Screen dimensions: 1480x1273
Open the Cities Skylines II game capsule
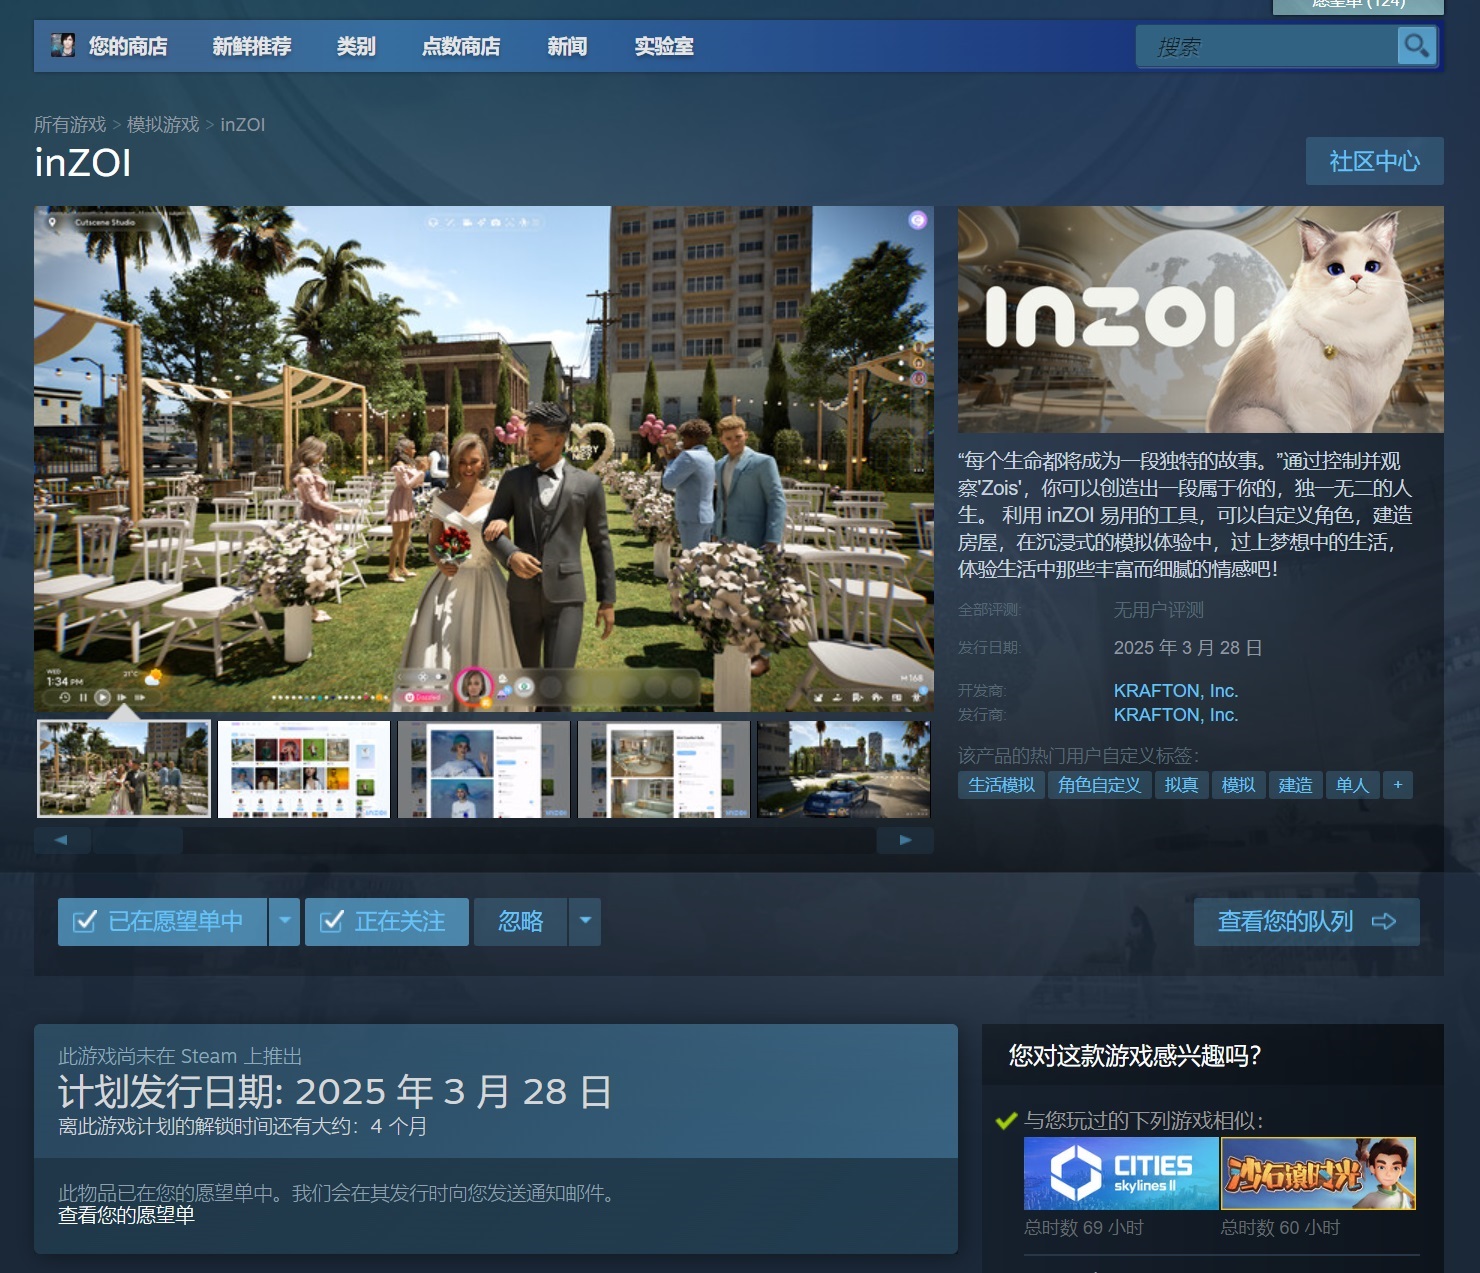coord(1121,1173)
